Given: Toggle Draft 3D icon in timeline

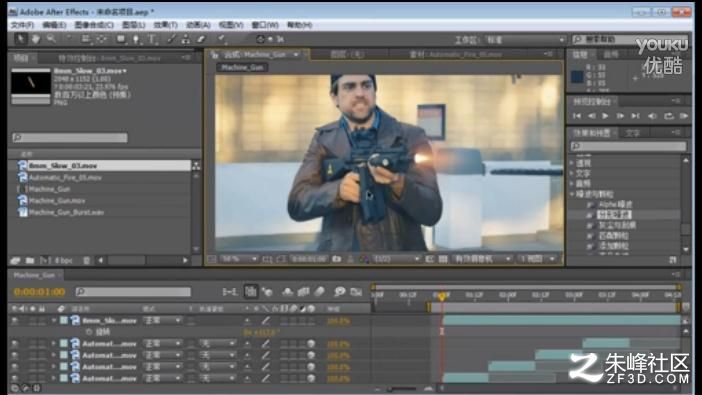Looking at the screenshot, I should tap(268, 292).
